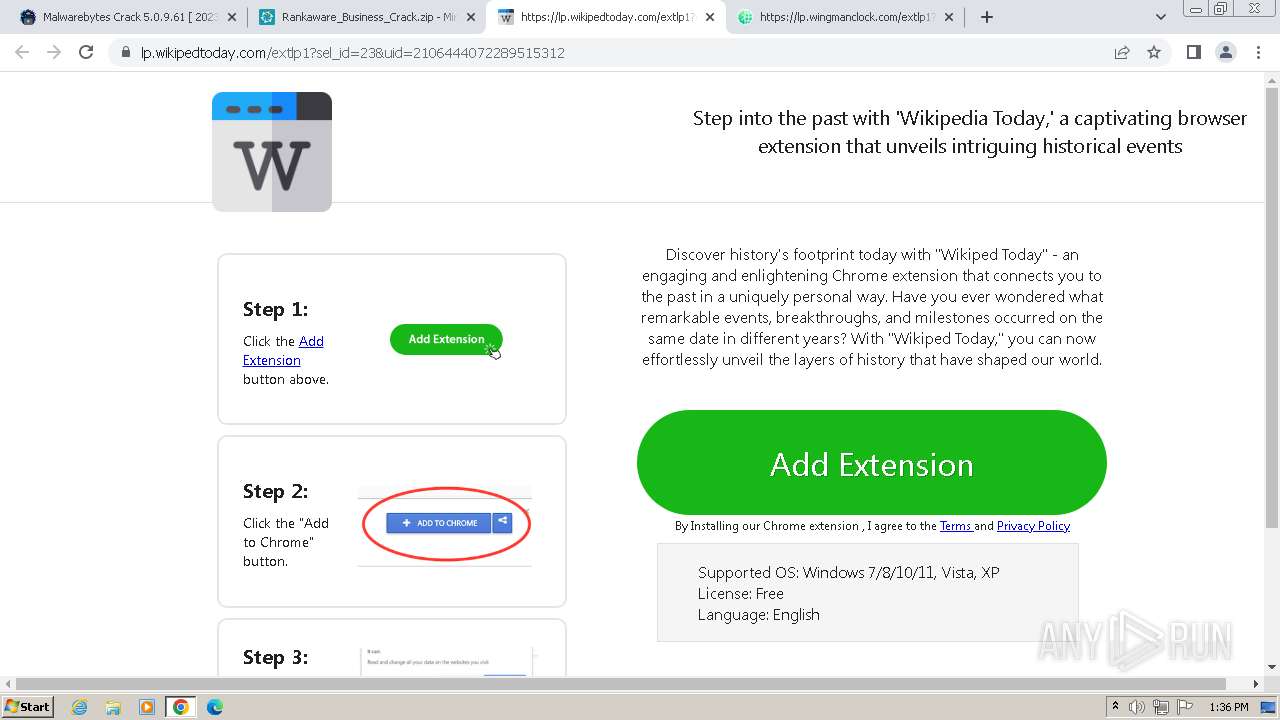
Task: Click the Wikiped Today W logo
Action: [272, 152]
